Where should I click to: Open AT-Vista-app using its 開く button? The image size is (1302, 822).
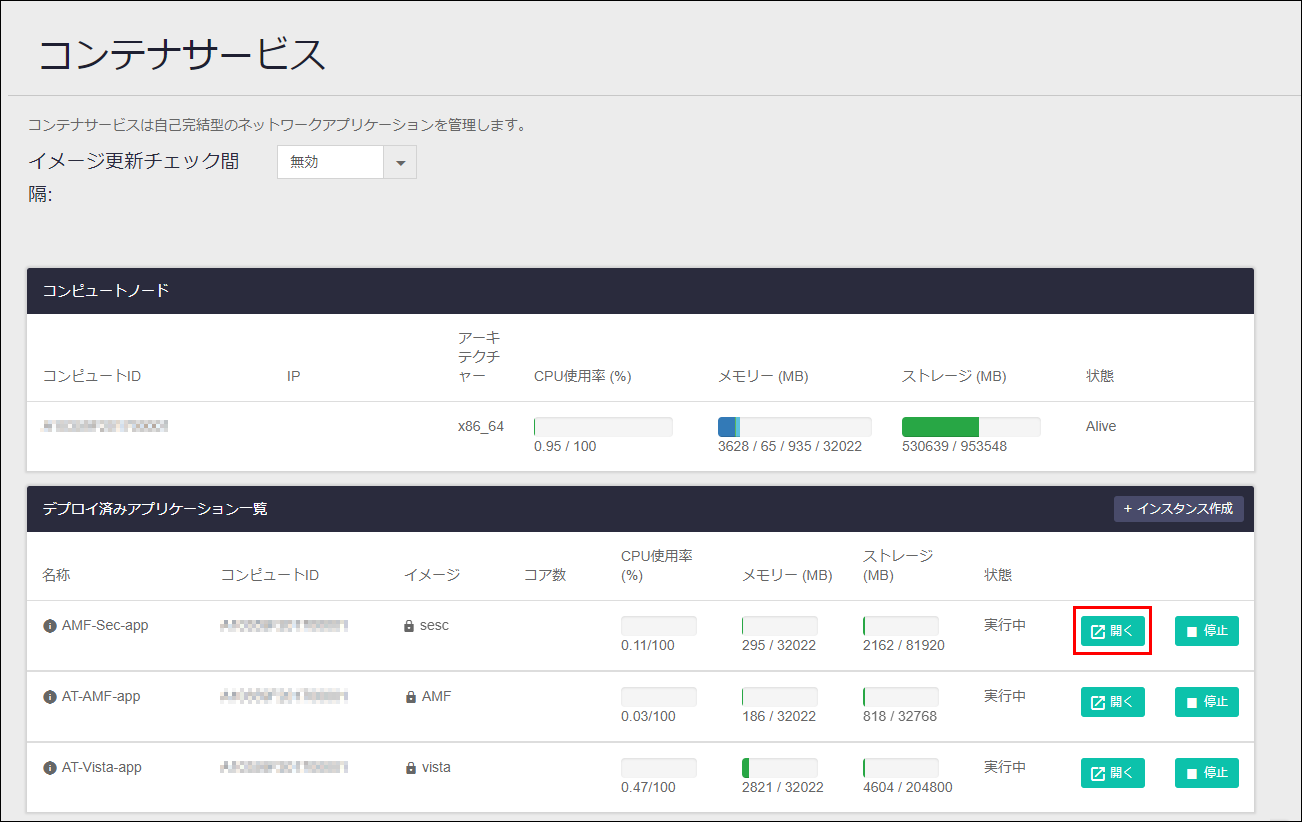coord(1112,772)
